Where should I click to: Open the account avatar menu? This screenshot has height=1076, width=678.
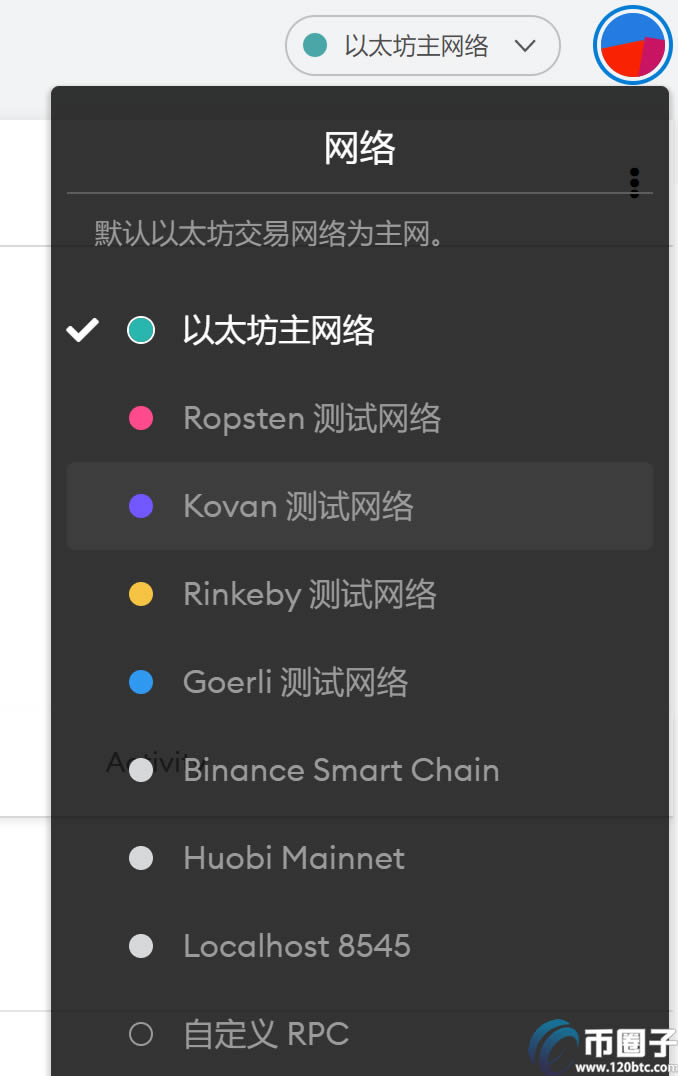coord(632,46)
